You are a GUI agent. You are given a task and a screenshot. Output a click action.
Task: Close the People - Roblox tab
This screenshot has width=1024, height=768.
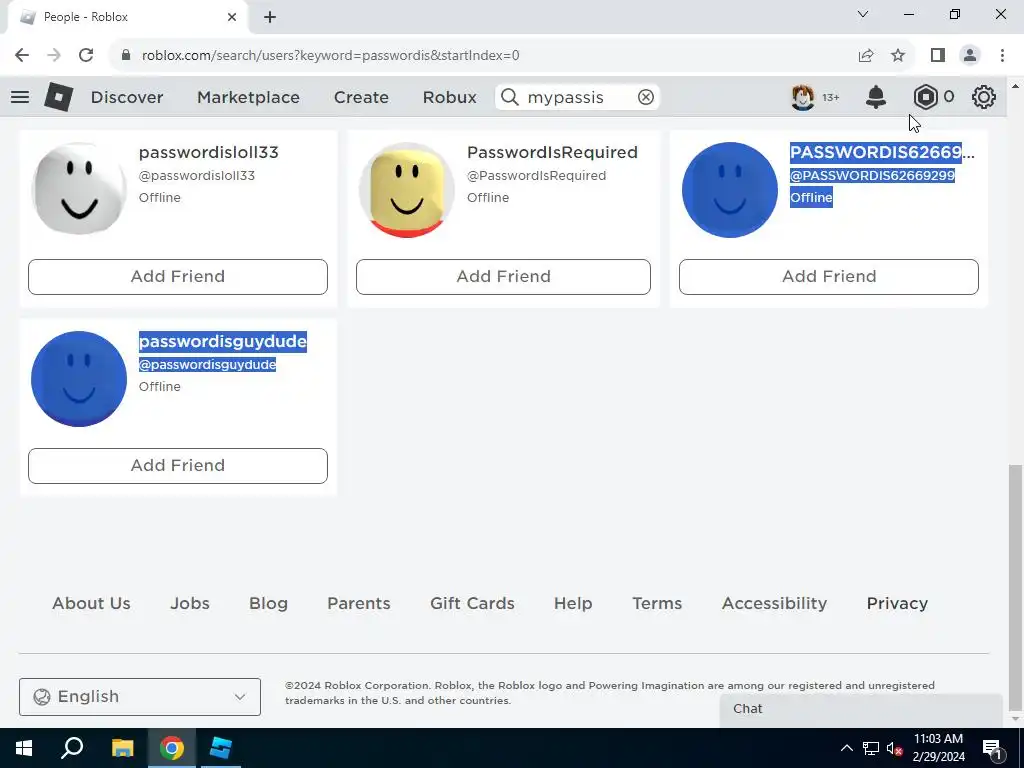(232, 17)
